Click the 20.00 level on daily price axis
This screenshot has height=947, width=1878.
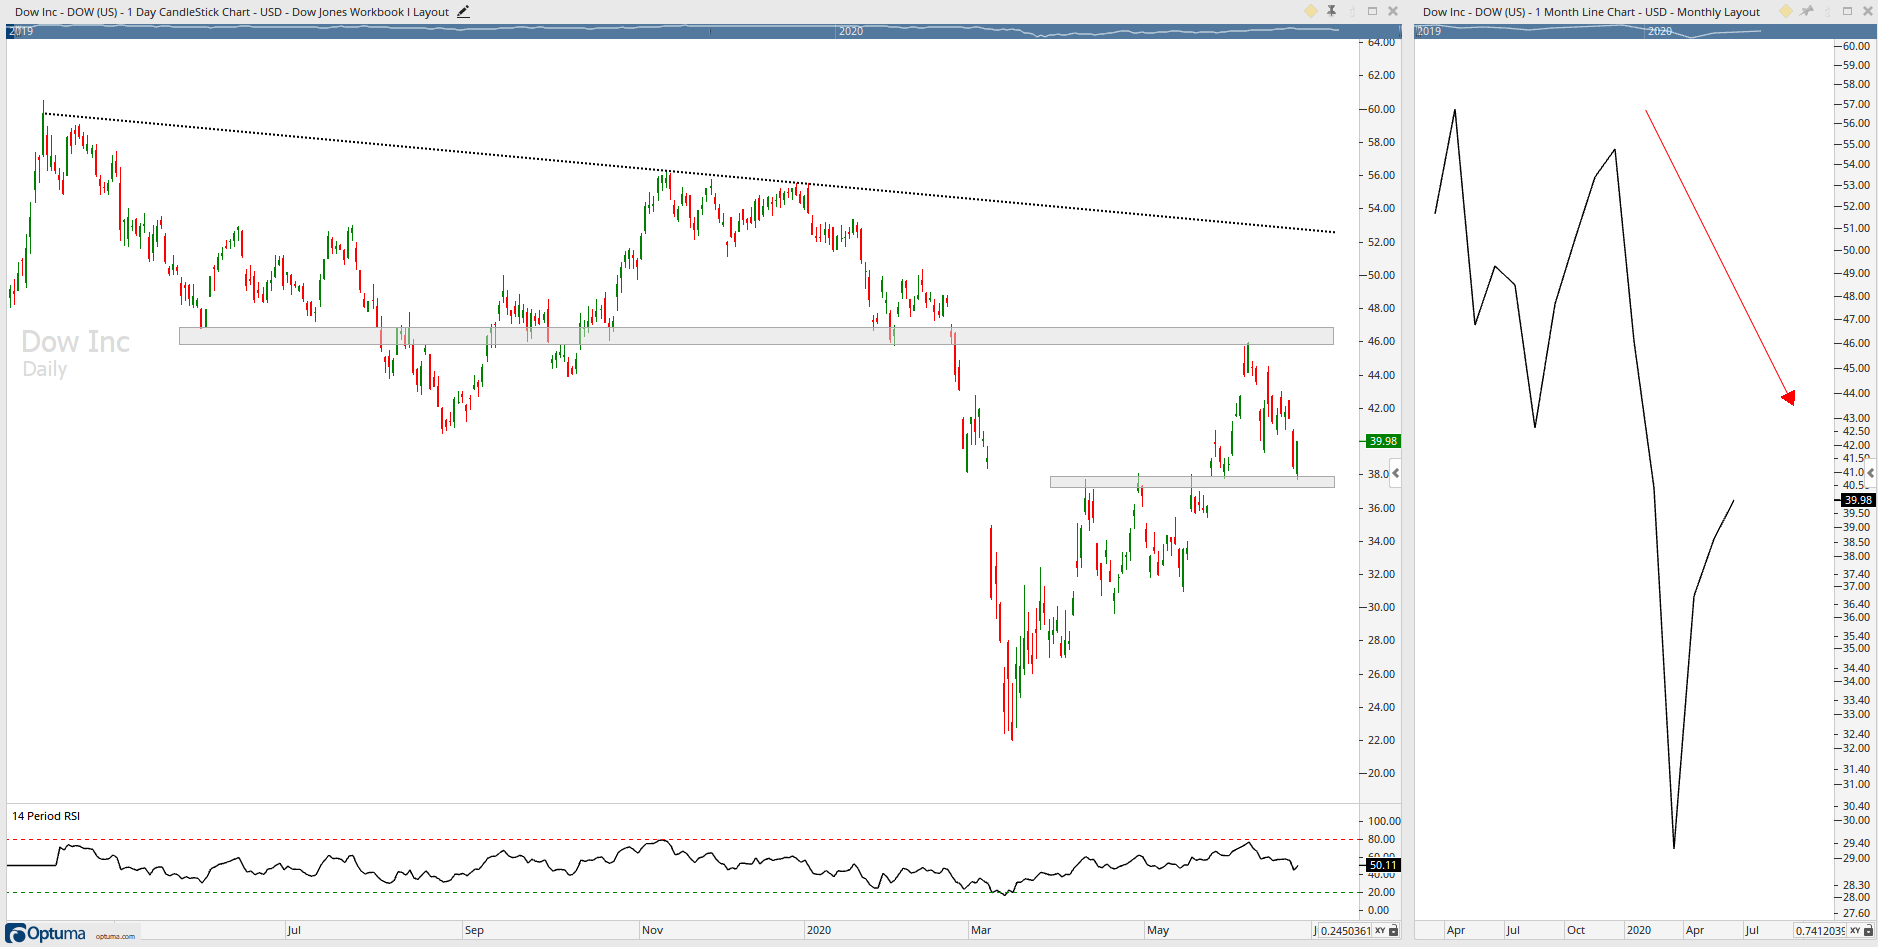(1382, 773)
